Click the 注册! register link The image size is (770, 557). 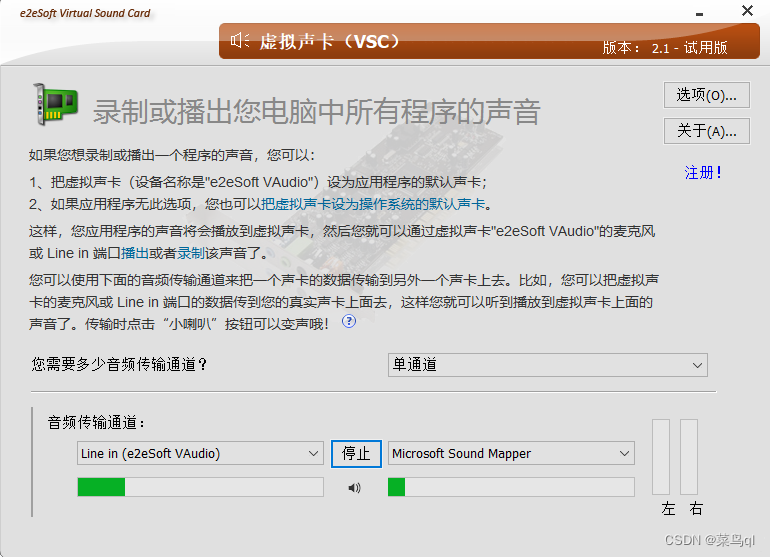click(x=703, y=172)
